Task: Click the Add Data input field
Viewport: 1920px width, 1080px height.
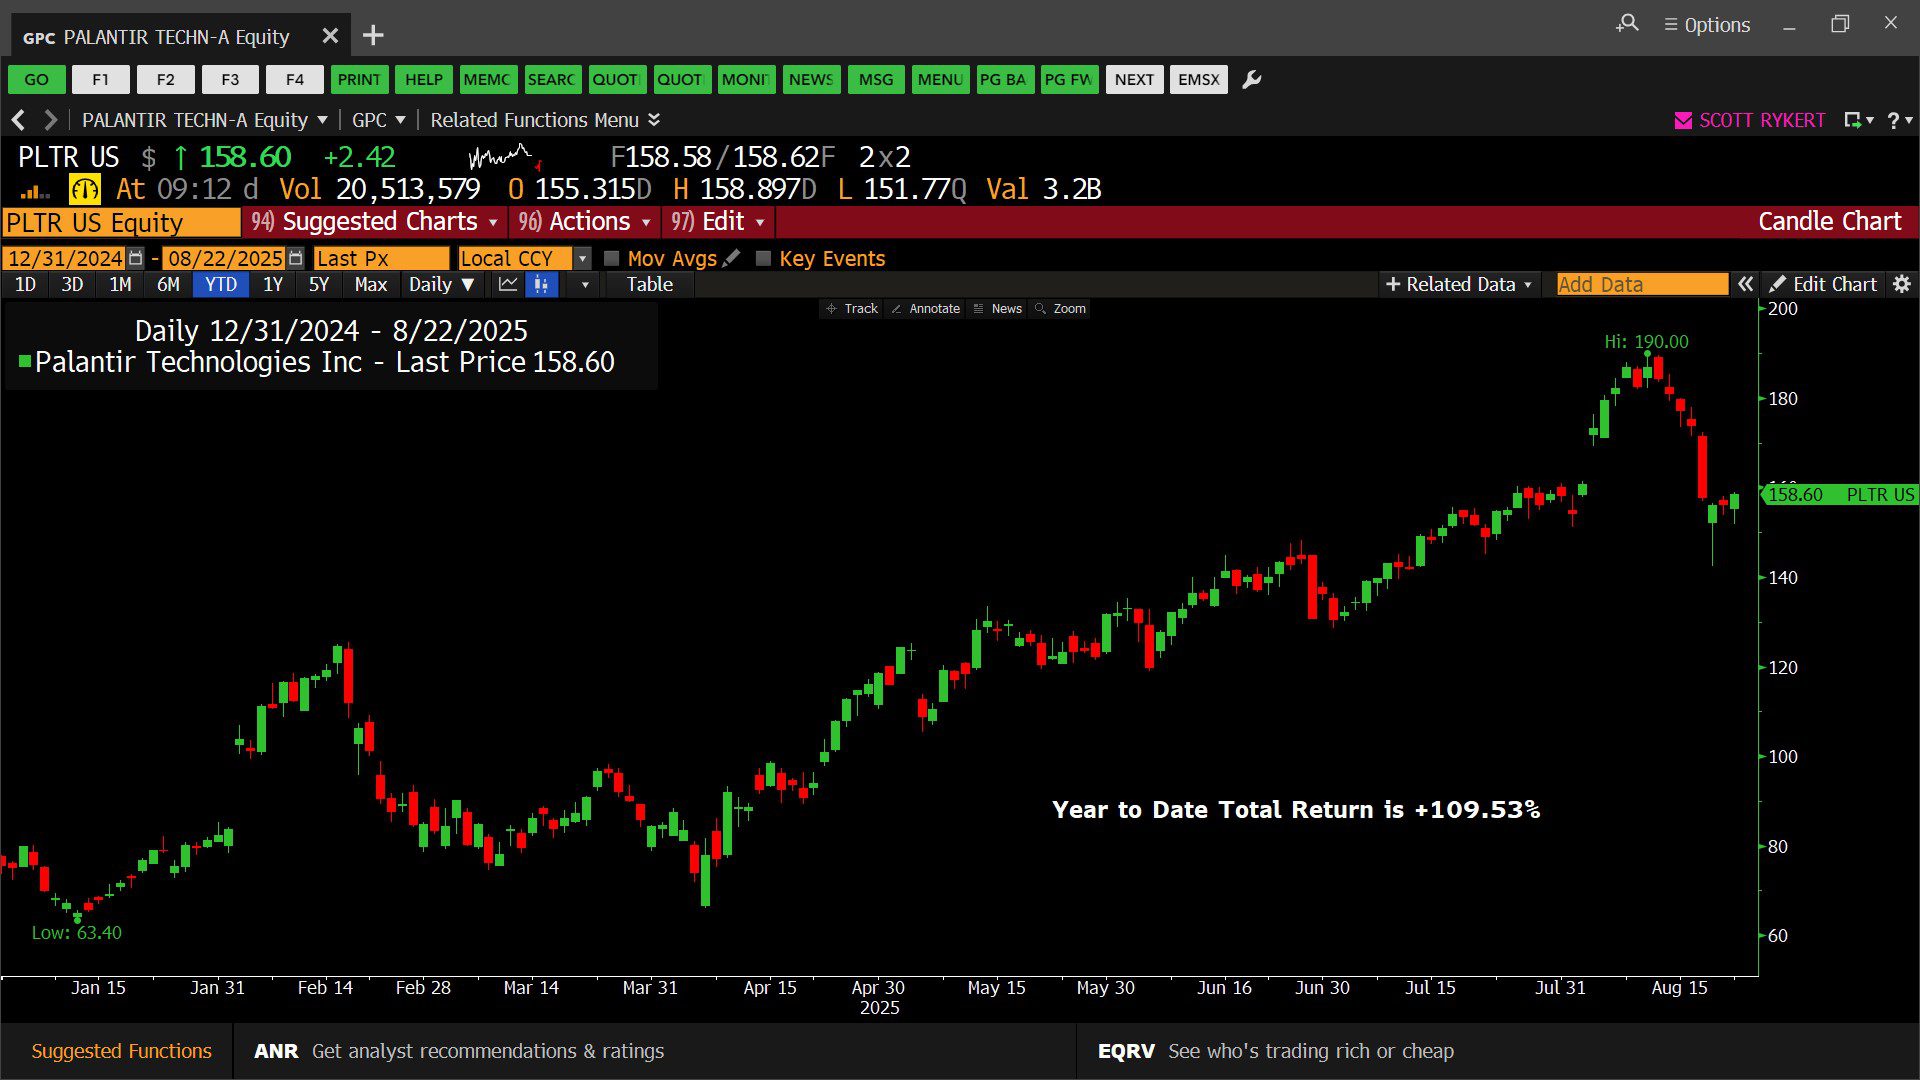Action: 1642,285
